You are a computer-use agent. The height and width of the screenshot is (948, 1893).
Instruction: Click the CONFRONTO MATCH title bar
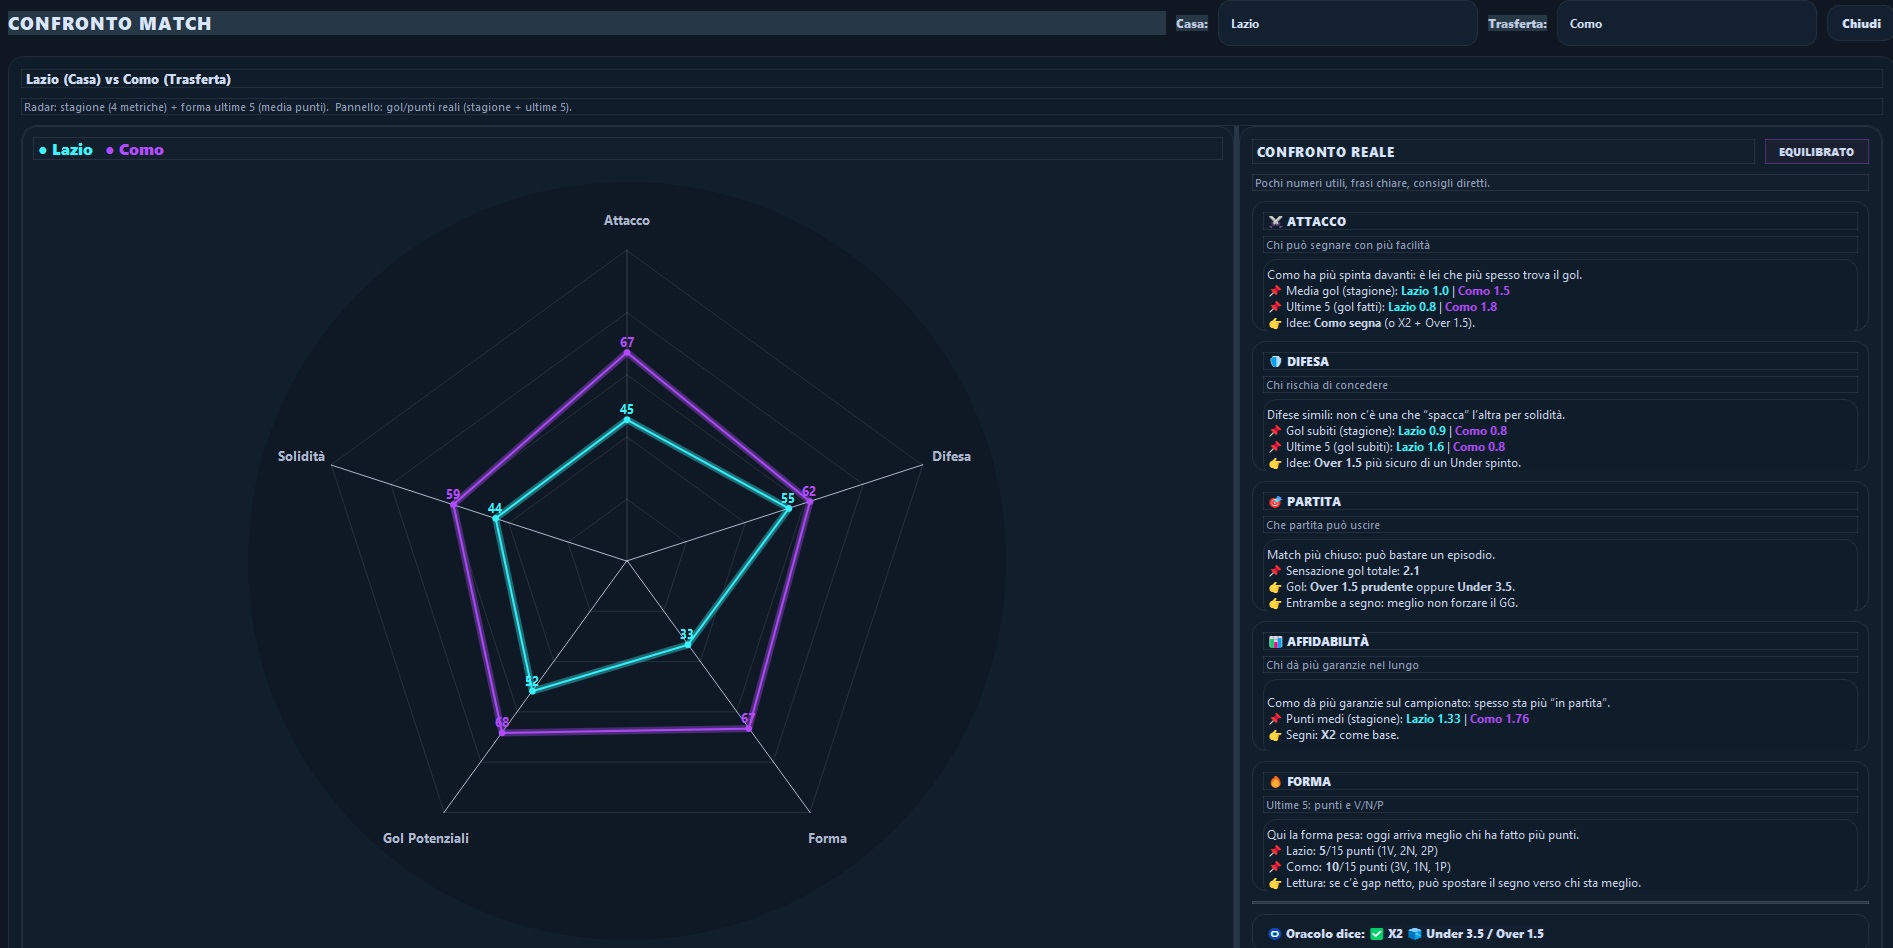(x=110, y=23)
